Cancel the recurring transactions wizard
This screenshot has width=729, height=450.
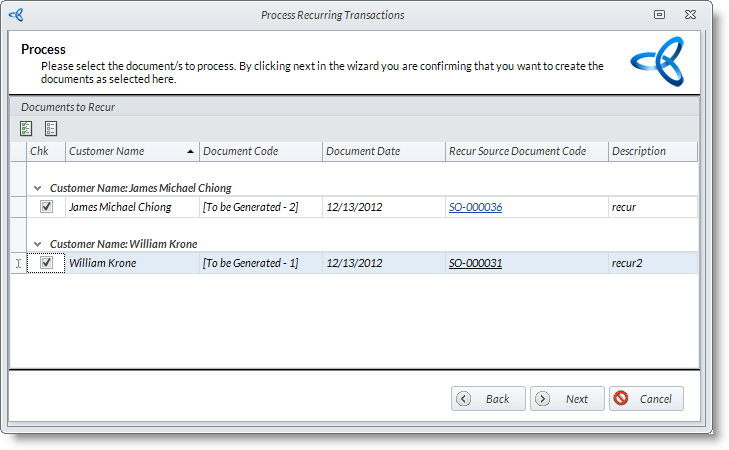coord(646,398)
